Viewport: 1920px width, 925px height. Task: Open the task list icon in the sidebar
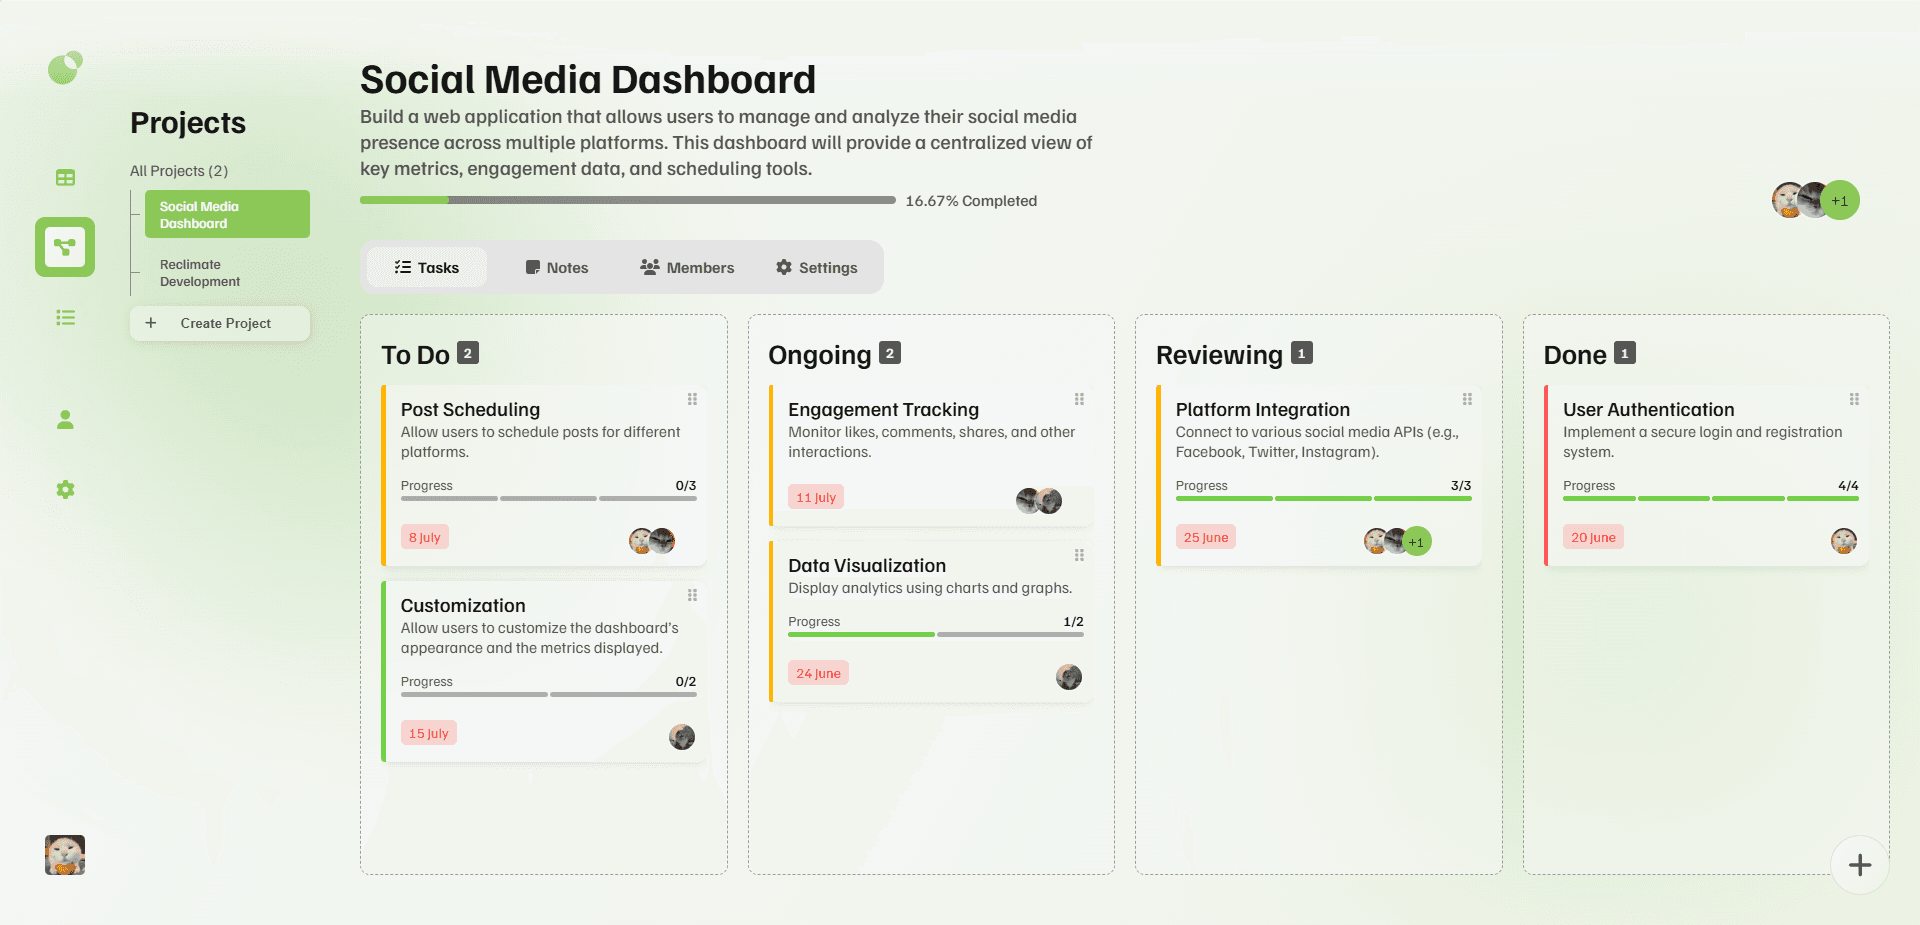pos(64,317)
